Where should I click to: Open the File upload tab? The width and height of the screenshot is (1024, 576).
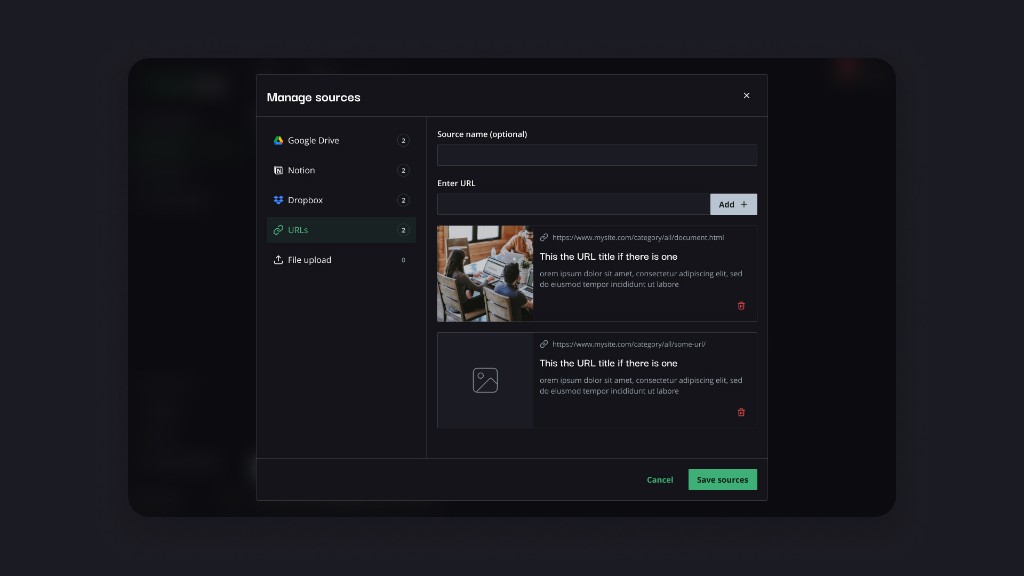coord(342,260)
